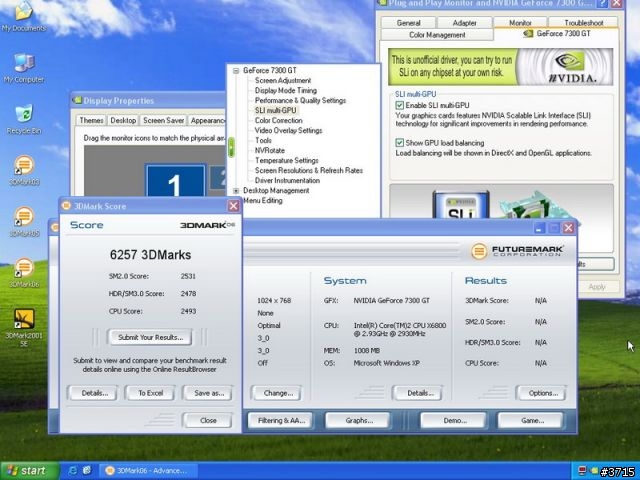Click the Display Properties title bar
640x480 pixels.
[x=148, y=100]
